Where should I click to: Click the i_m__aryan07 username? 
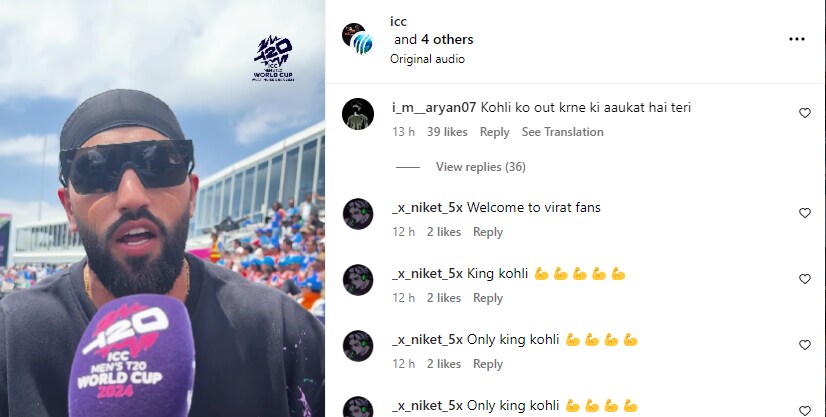(x=434, y=107)
